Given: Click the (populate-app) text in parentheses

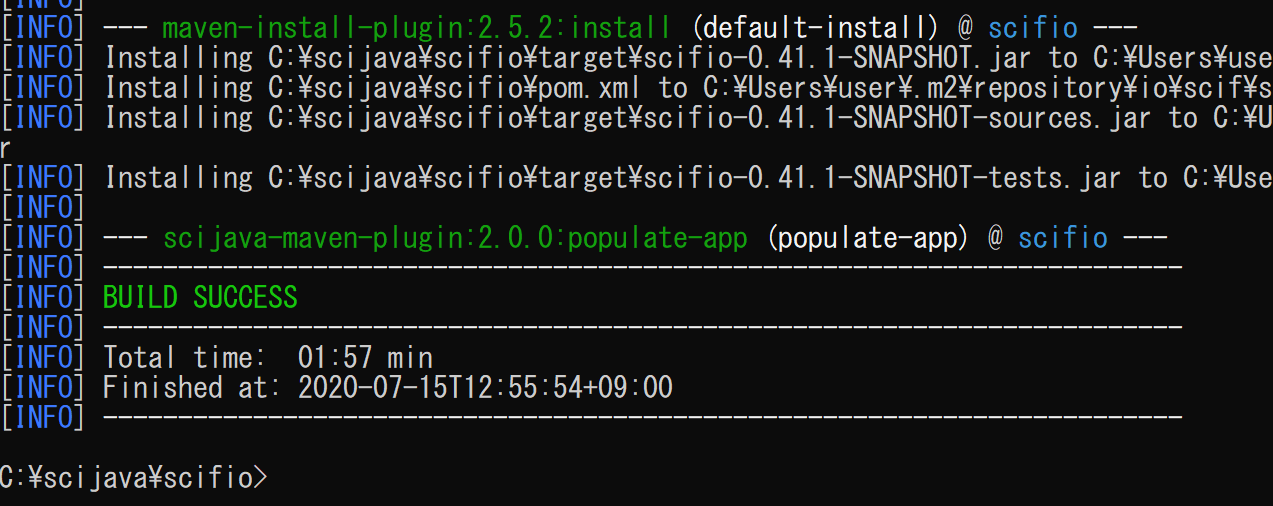Looking at the screenshot, I should click(869, 238).
